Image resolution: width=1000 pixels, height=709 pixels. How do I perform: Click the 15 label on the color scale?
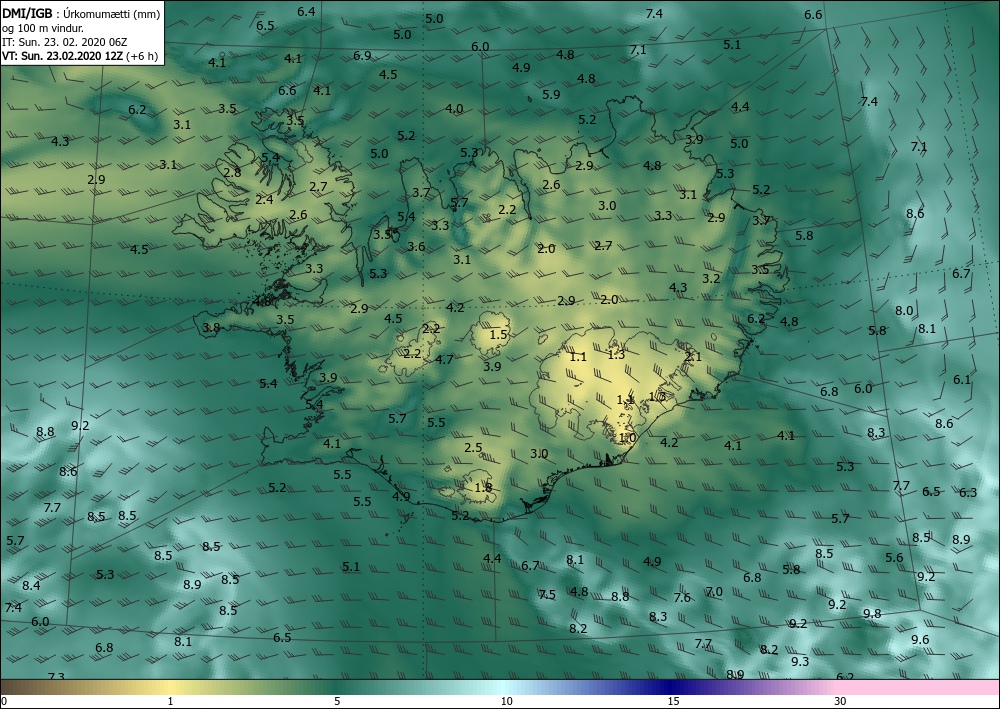(x=673, y=702)
